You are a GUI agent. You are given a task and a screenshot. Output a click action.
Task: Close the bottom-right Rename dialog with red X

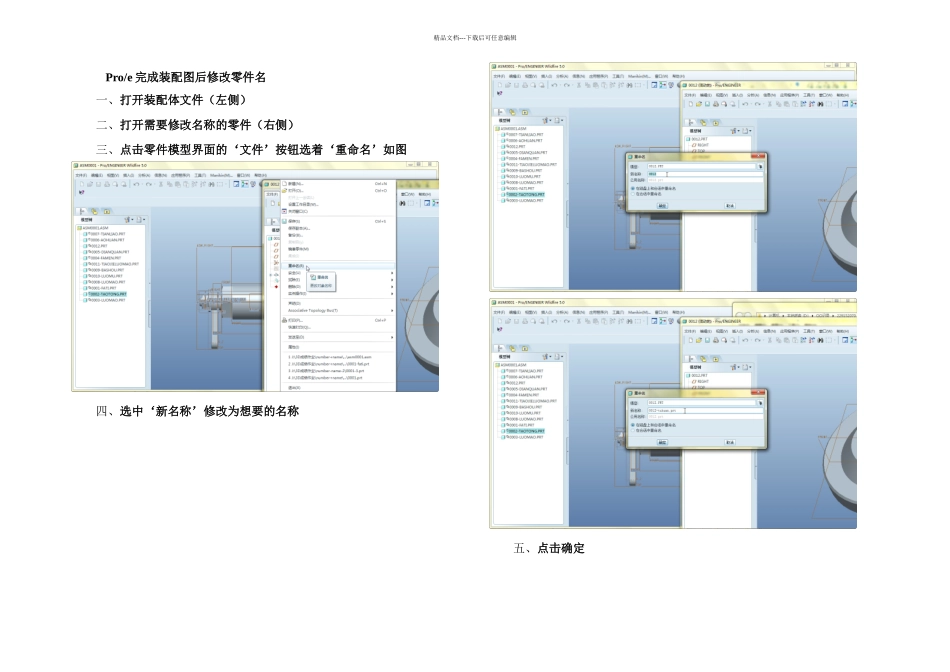[x=758, y=392]
